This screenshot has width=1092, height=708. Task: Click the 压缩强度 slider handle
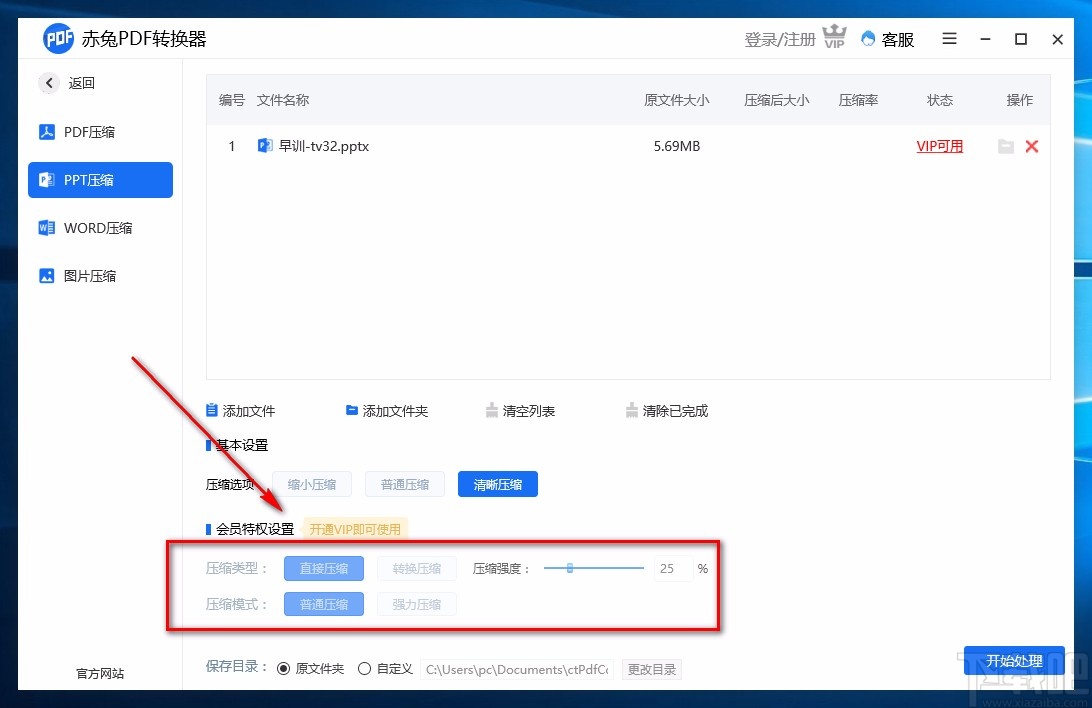(570, 568)
